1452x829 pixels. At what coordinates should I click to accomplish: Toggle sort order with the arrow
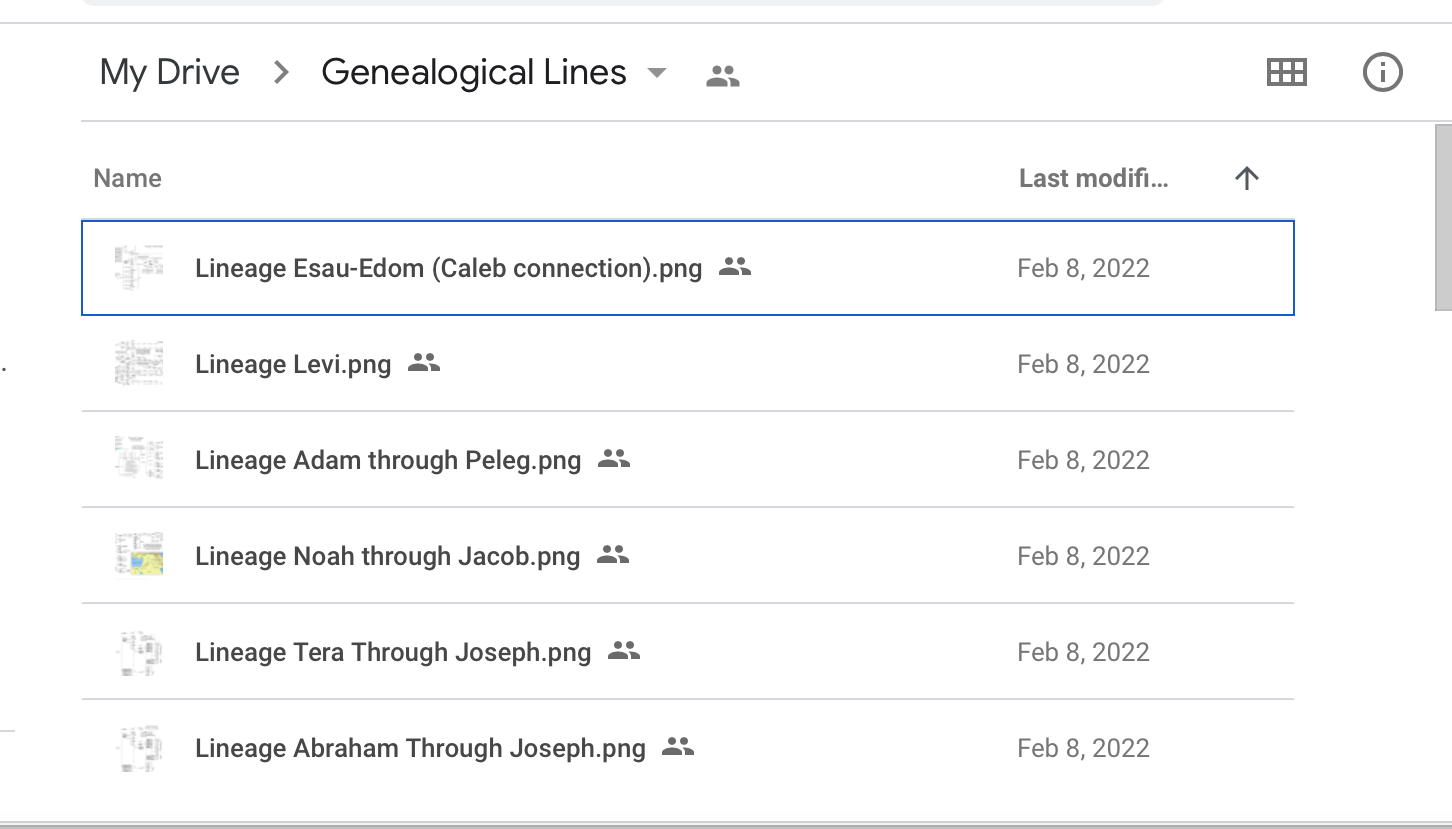click(x=1246, y=177)
